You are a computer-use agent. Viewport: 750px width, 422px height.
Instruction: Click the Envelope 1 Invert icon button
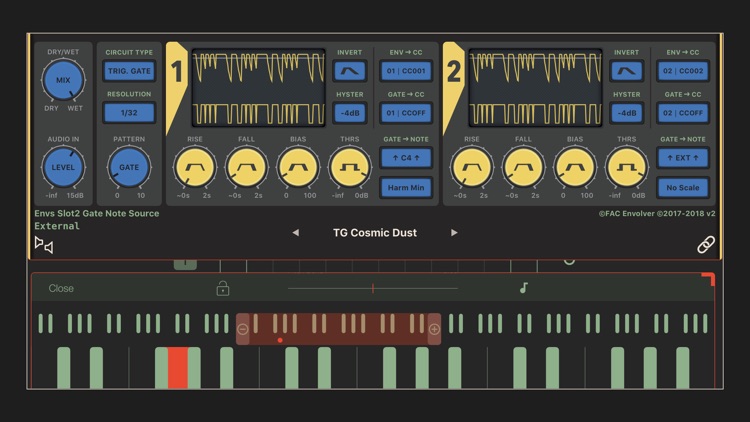350,71
